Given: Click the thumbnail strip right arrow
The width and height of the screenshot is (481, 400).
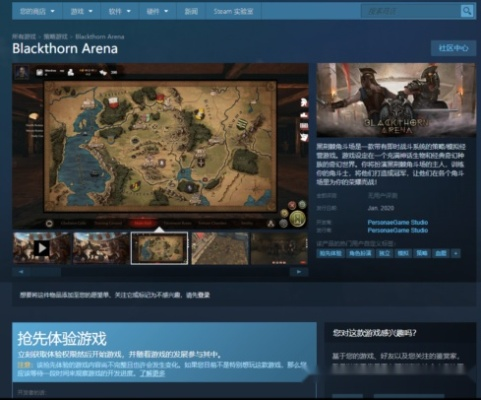Looking at the screenshot, I should pyautogui.click(x=299, y=272).
